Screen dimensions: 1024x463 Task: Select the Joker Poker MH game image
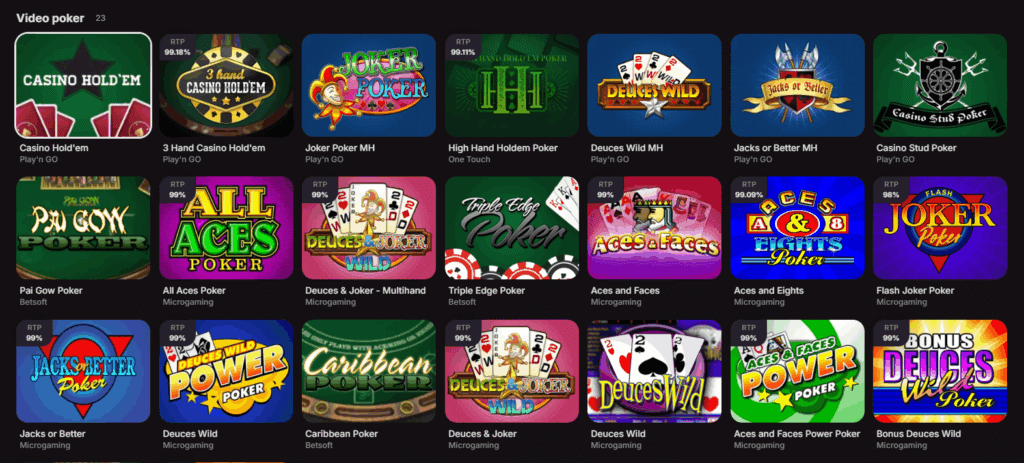tap(369, 85)
